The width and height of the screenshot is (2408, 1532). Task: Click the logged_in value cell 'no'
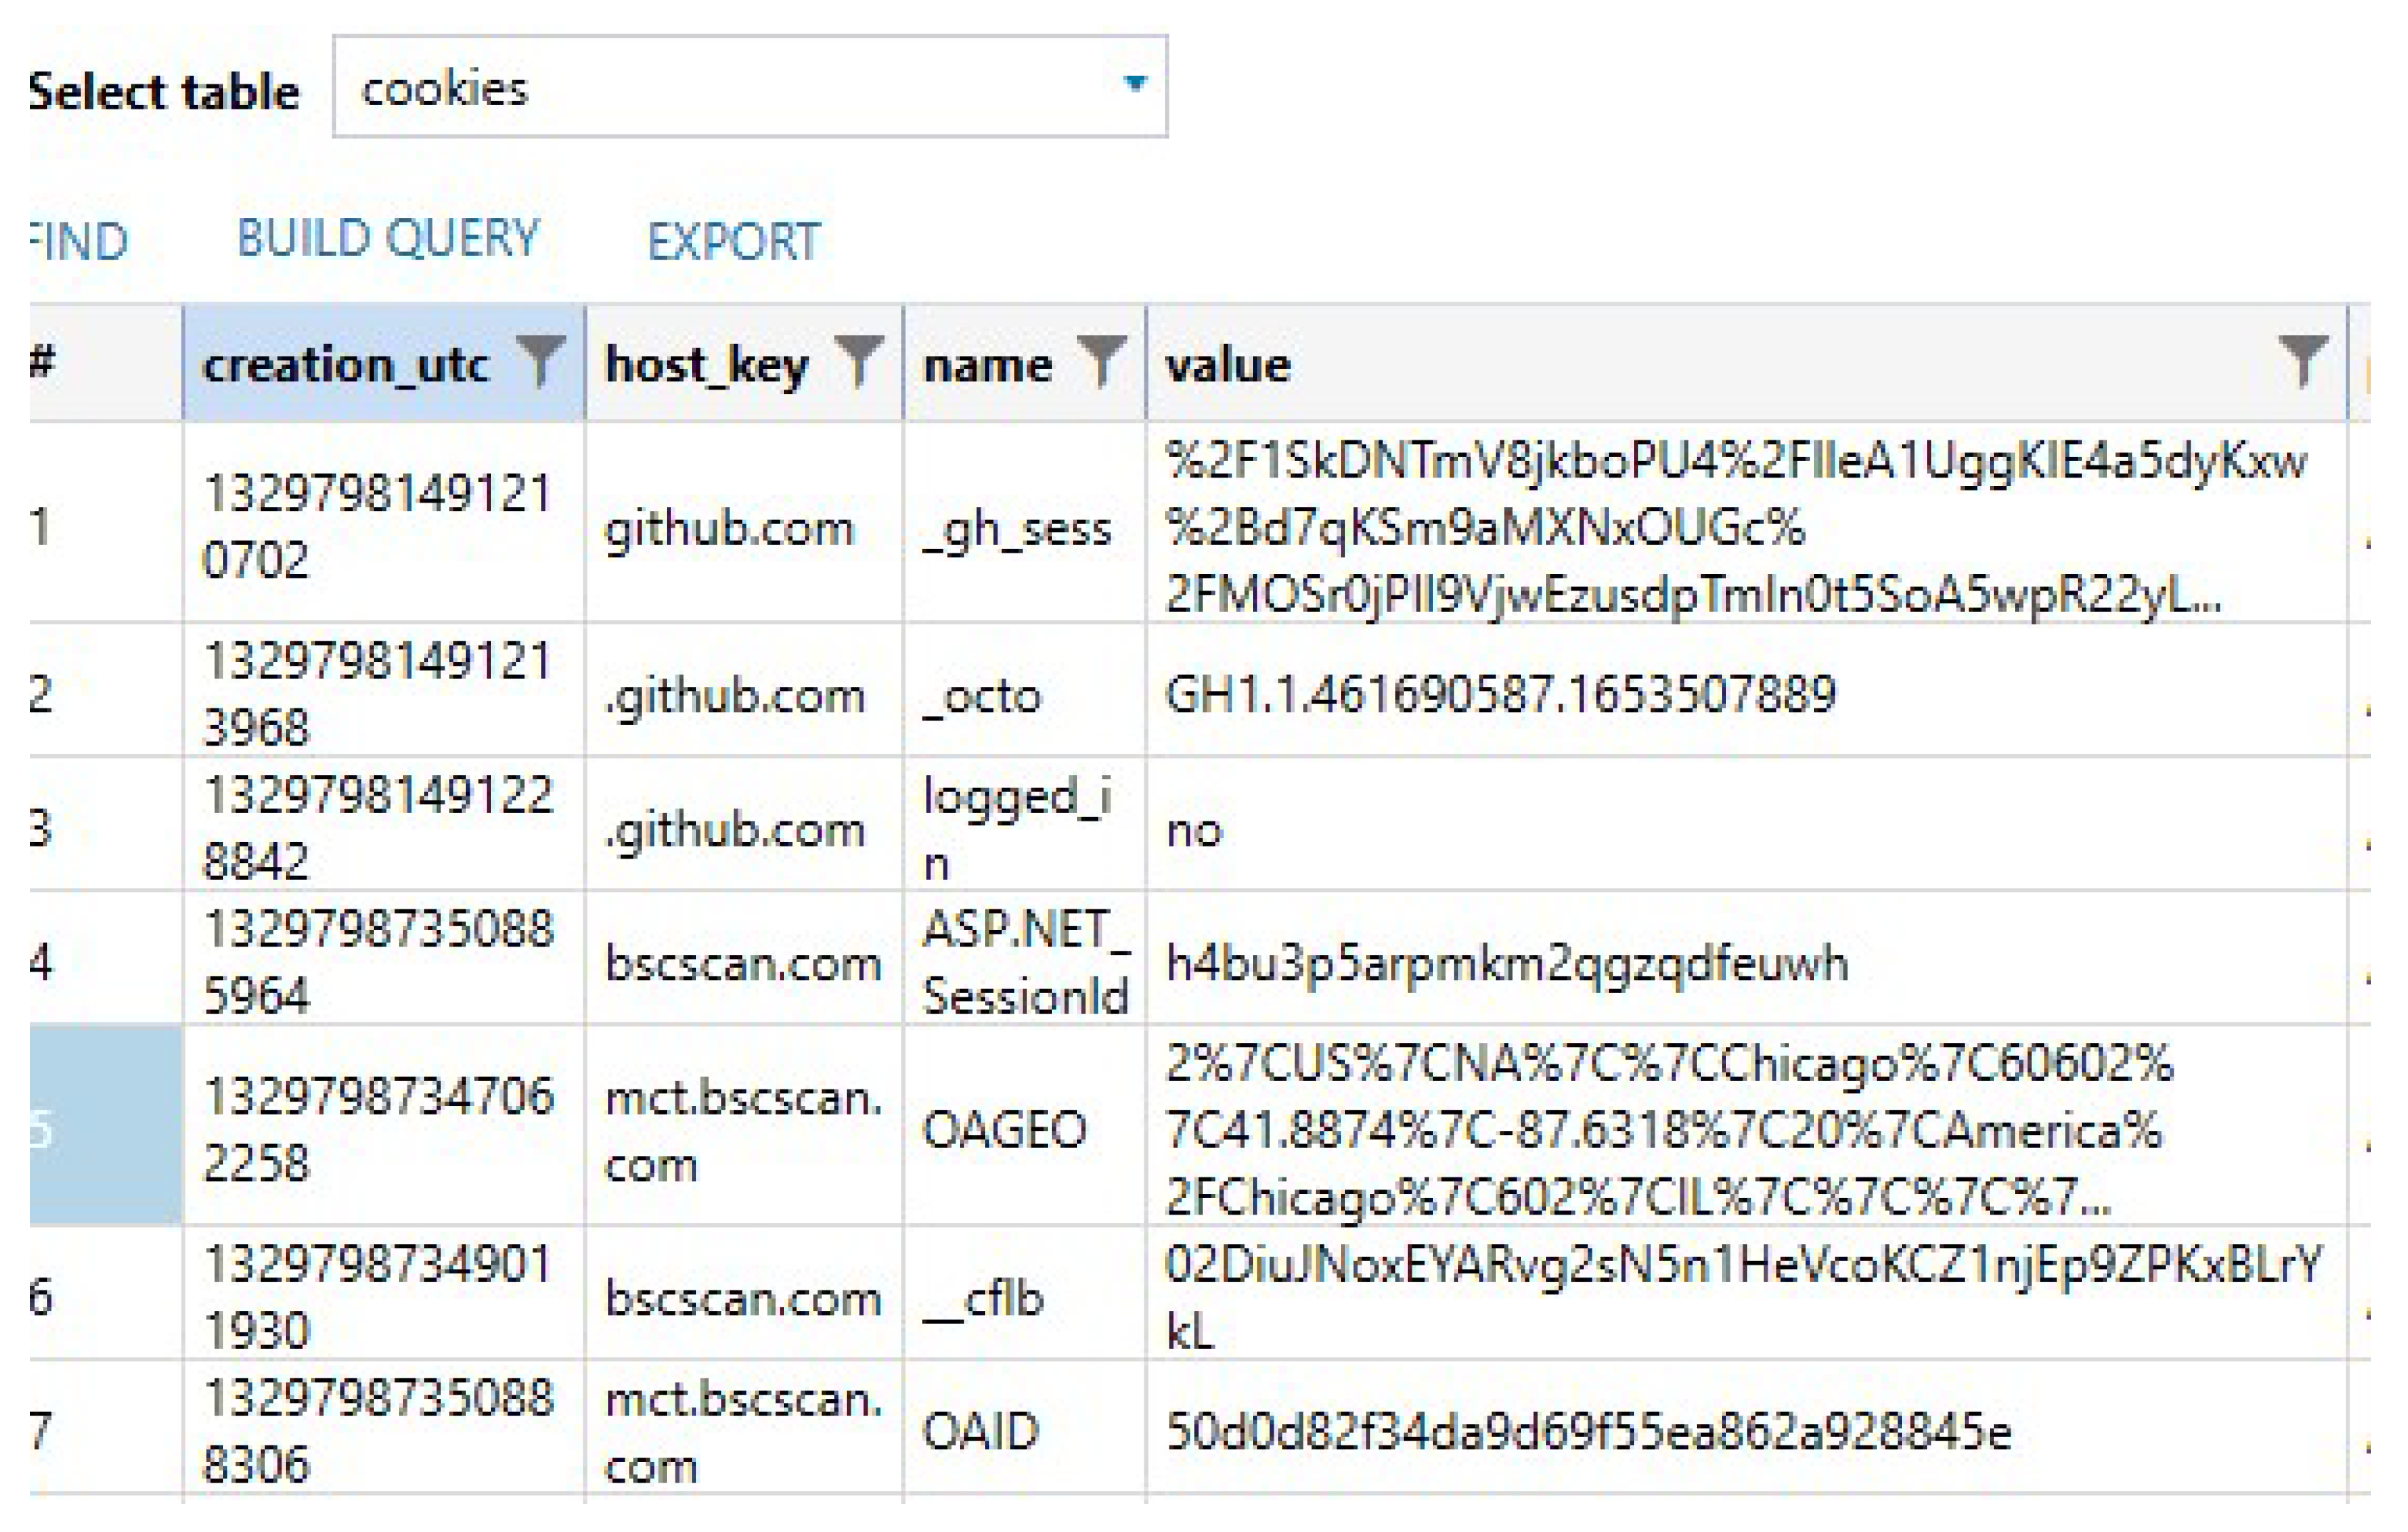[x=1195, y=830]
